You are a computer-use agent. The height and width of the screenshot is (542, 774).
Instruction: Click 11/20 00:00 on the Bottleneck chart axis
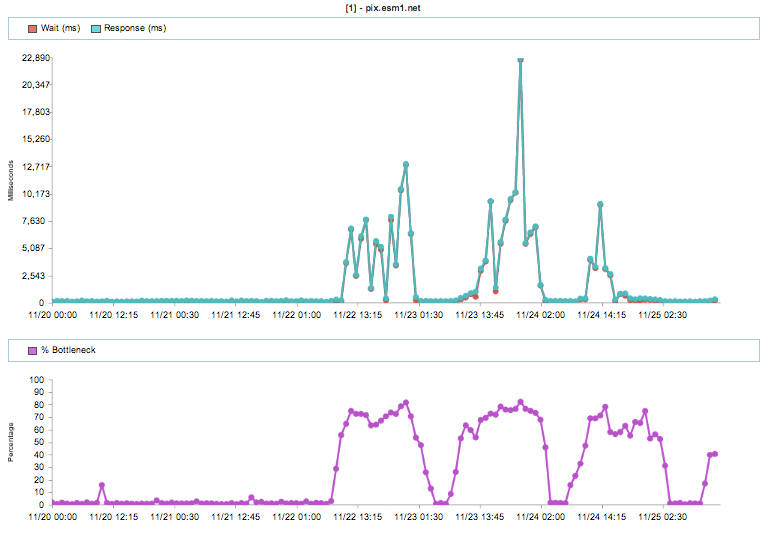[x=53, y=517]
